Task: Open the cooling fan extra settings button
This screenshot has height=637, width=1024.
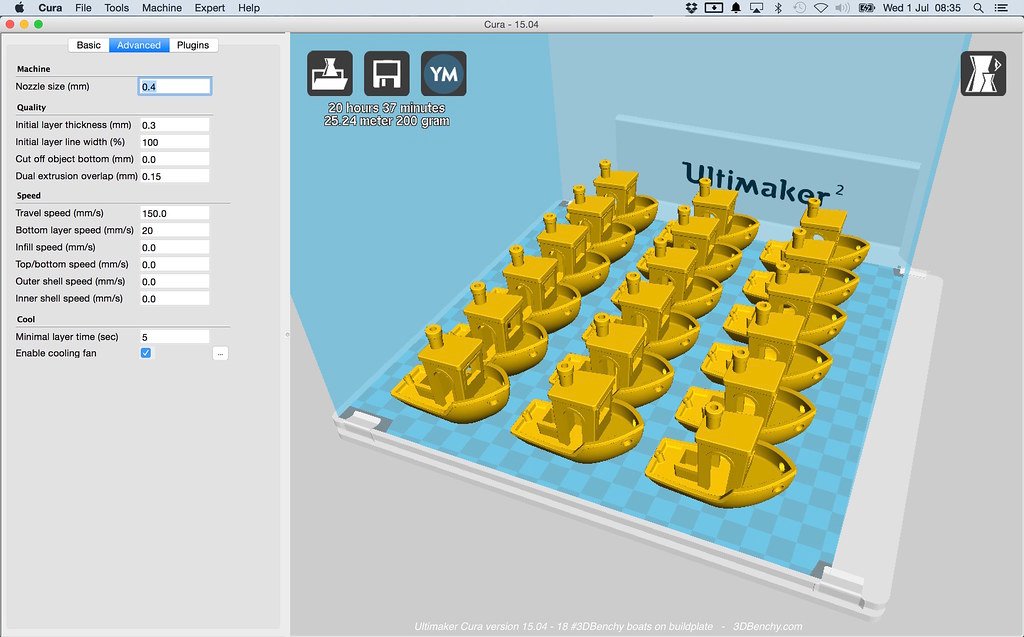Action: (220, 353)
